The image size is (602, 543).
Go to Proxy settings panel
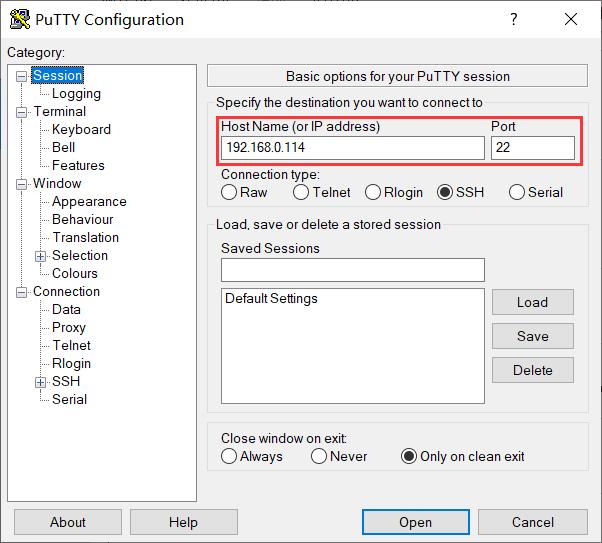click(69, 327)
